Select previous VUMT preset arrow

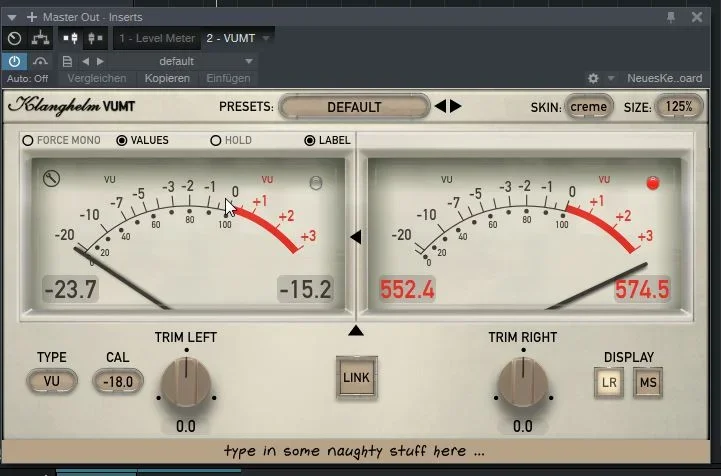click(440, 107)
